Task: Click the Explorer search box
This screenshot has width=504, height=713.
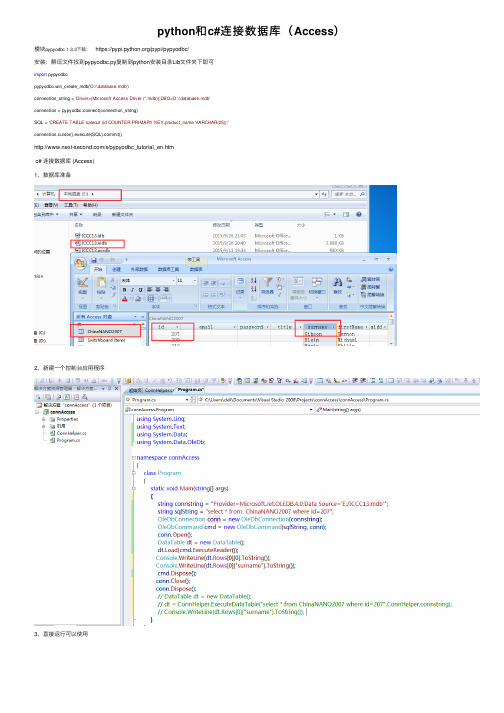Action: click(349, 194)
